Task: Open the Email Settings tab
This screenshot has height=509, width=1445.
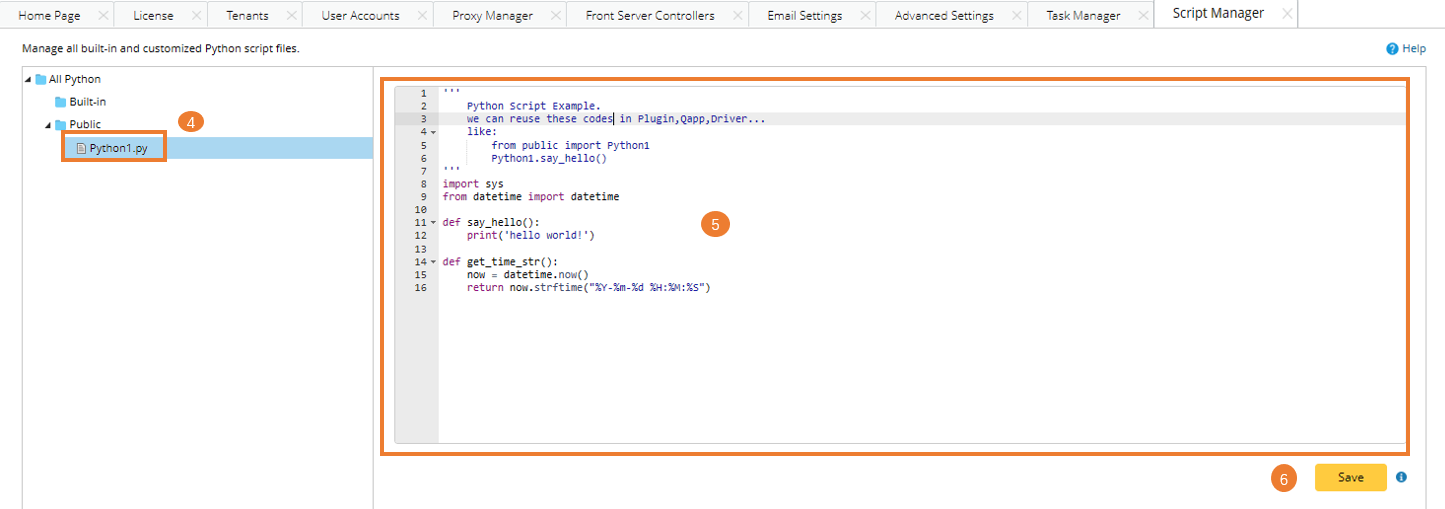Action: (804, 16)
